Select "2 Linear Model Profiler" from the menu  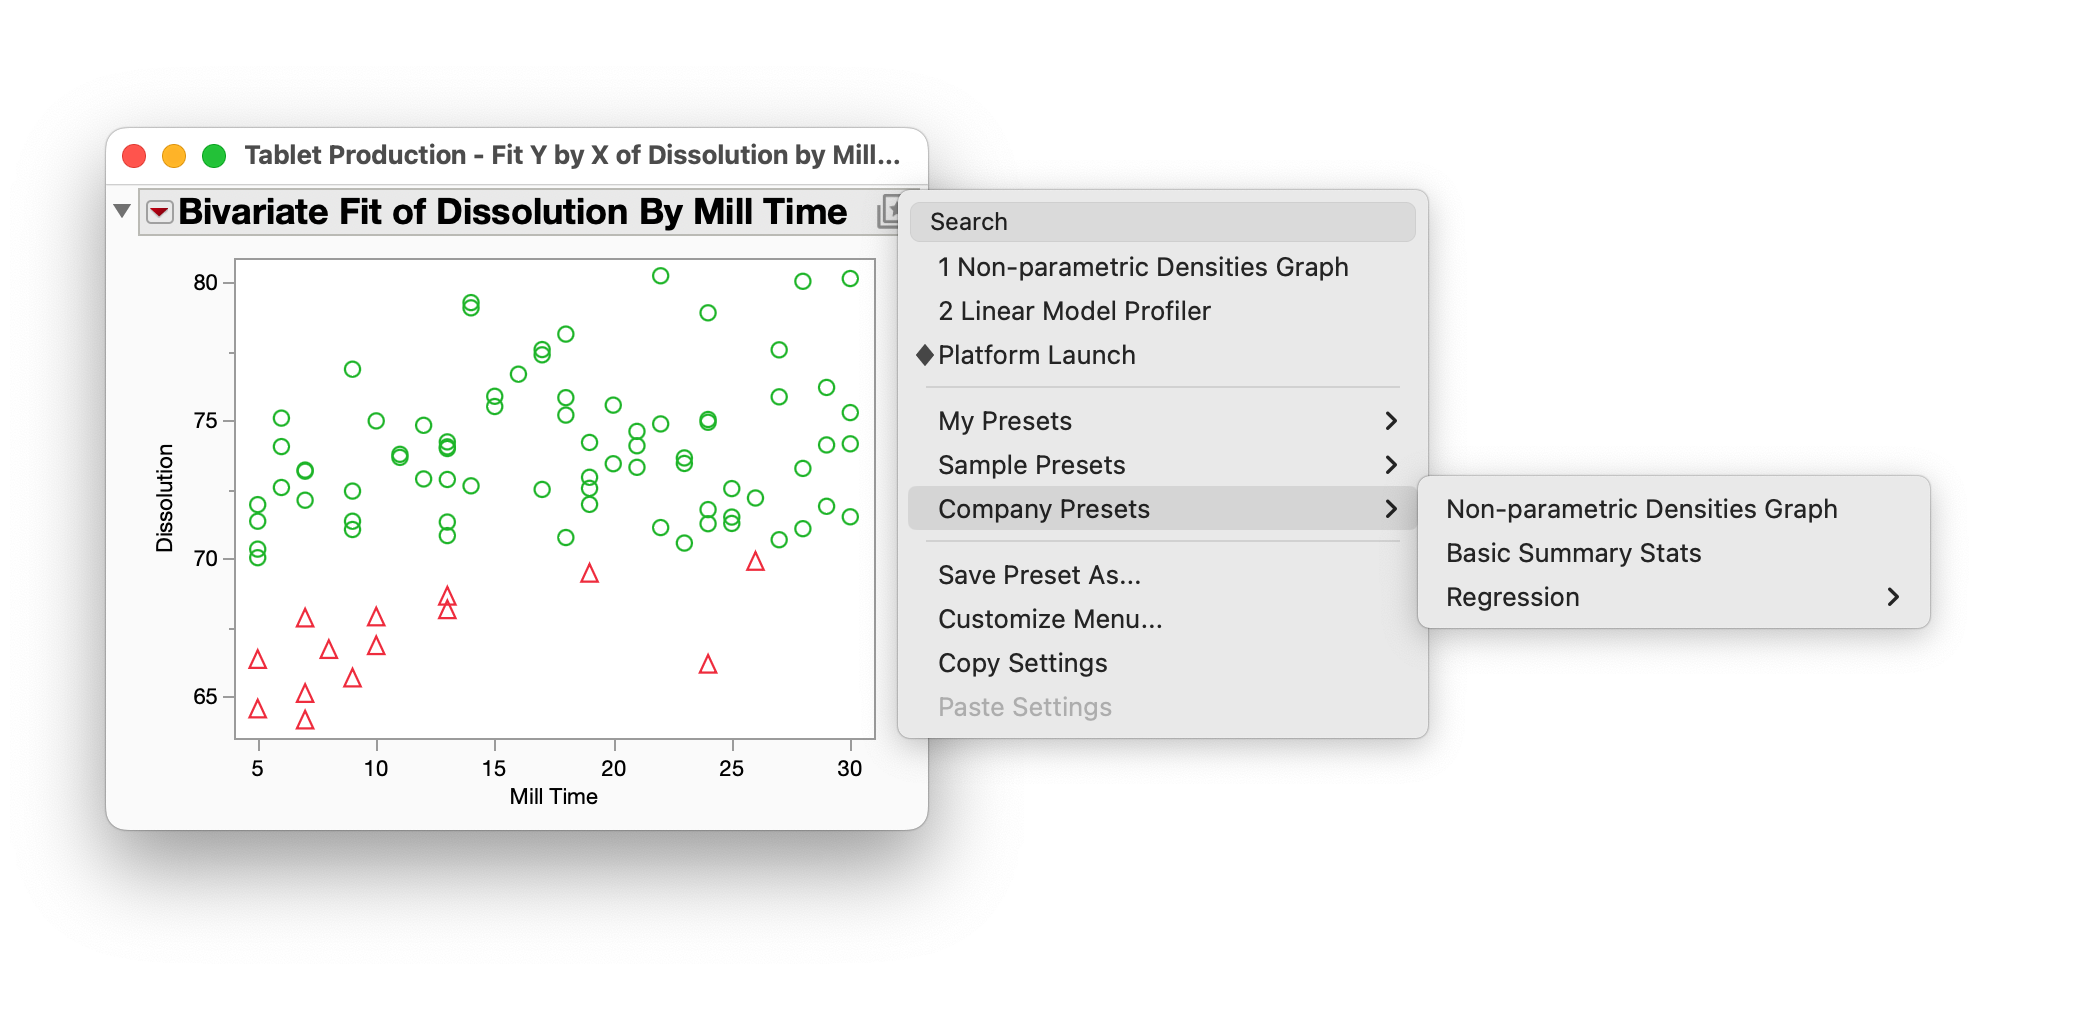[1073, 311]
